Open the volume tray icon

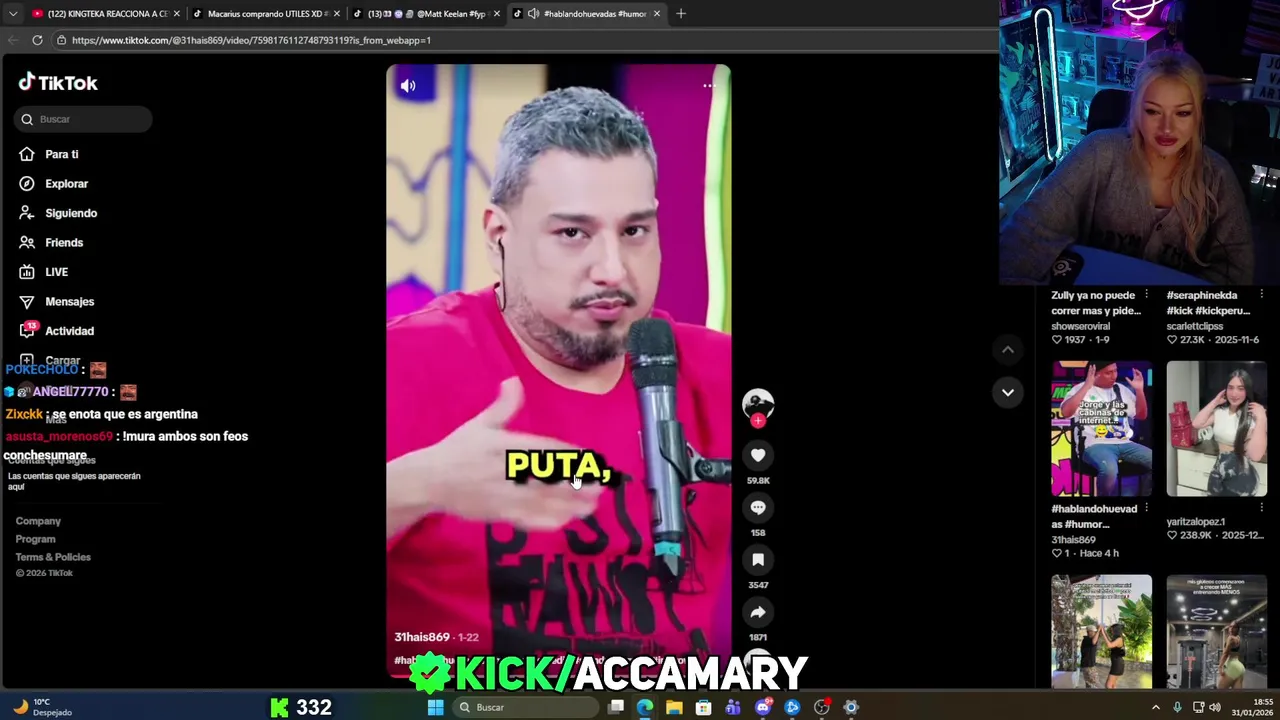tap(1215, 707)
